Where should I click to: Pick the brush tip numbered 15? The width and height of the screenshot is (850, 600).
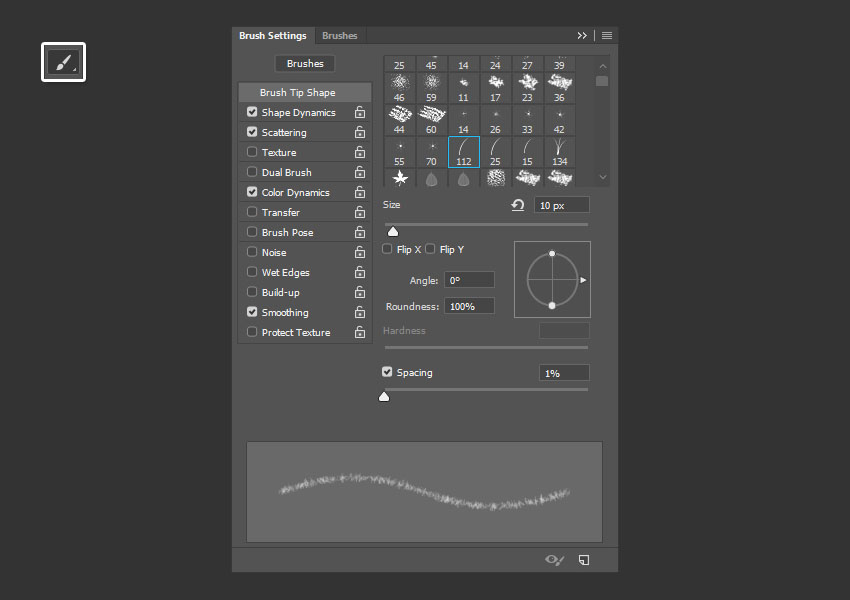(x=527, y=152)
